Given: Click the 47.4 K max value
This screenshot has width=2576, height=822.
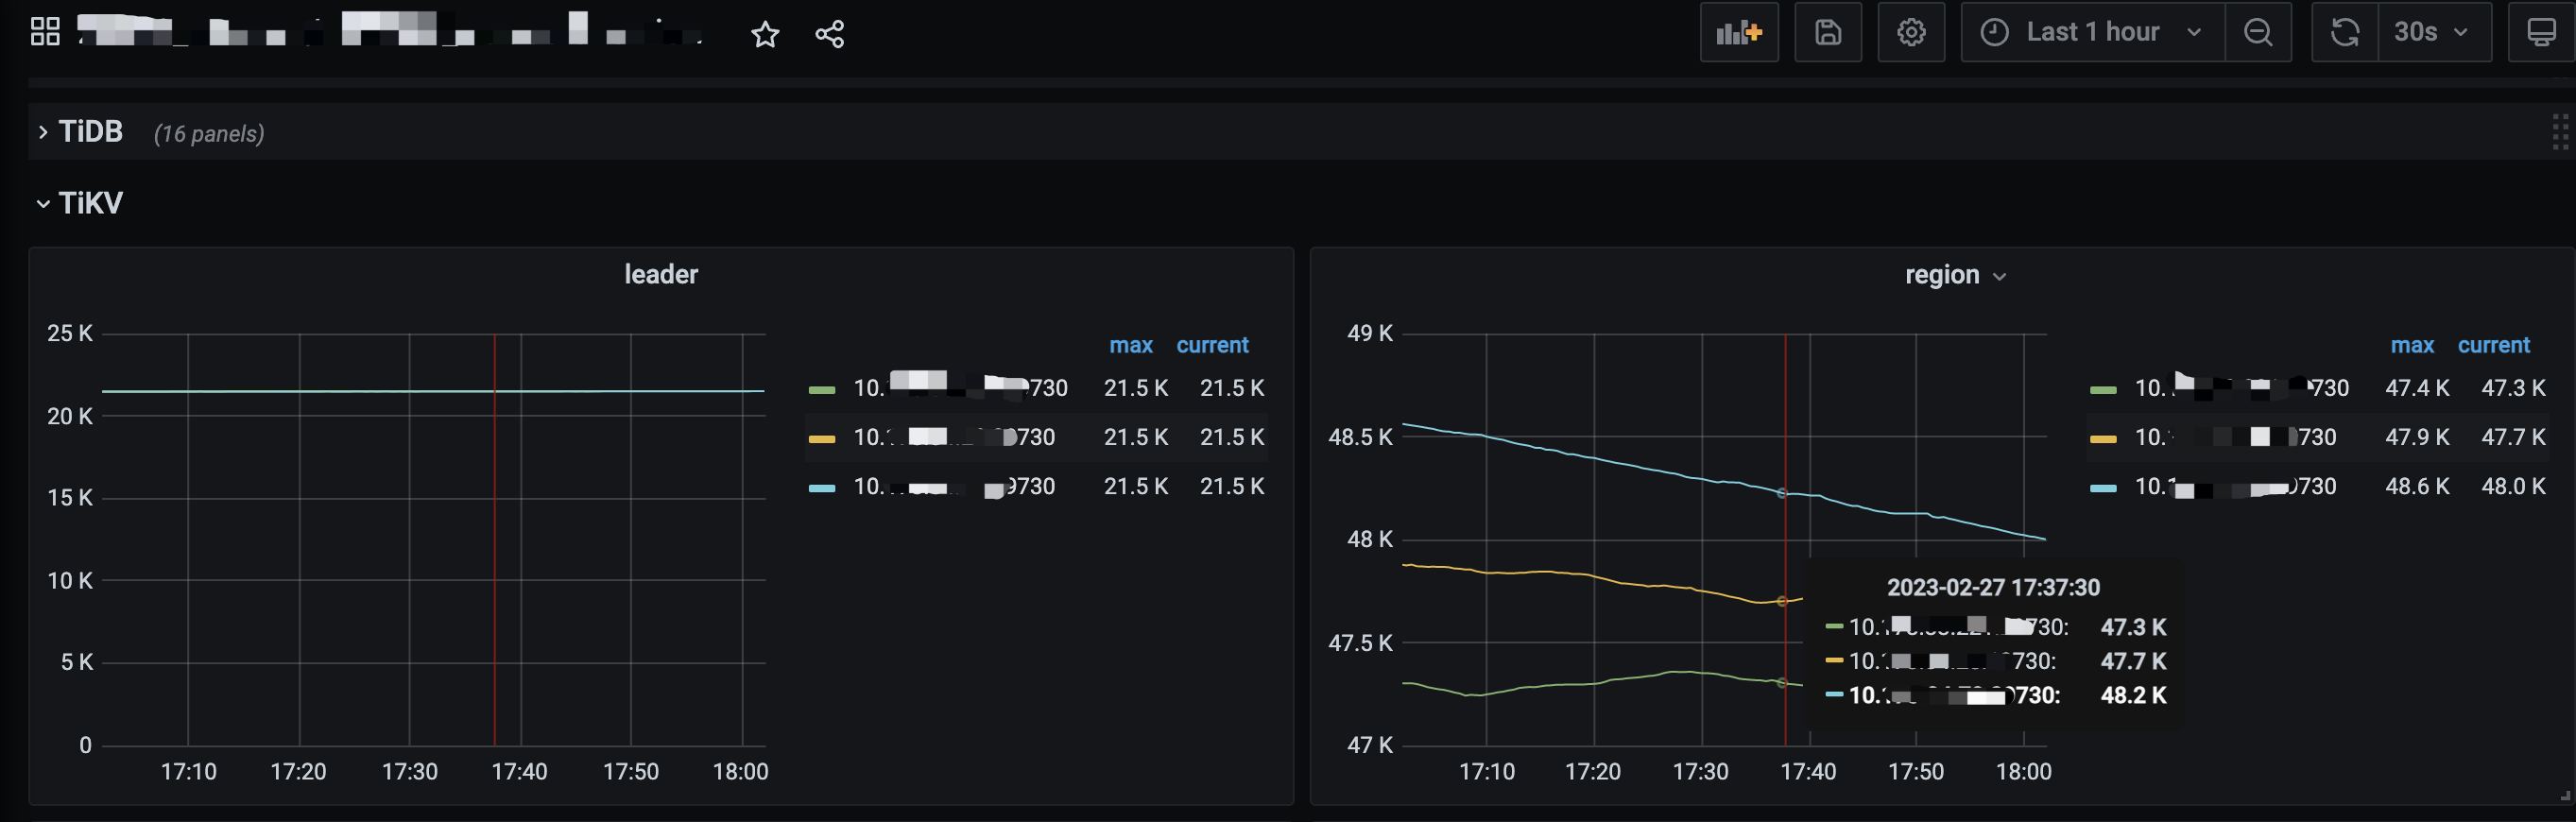Looking at the screenshot, I should pos(2417,387).
